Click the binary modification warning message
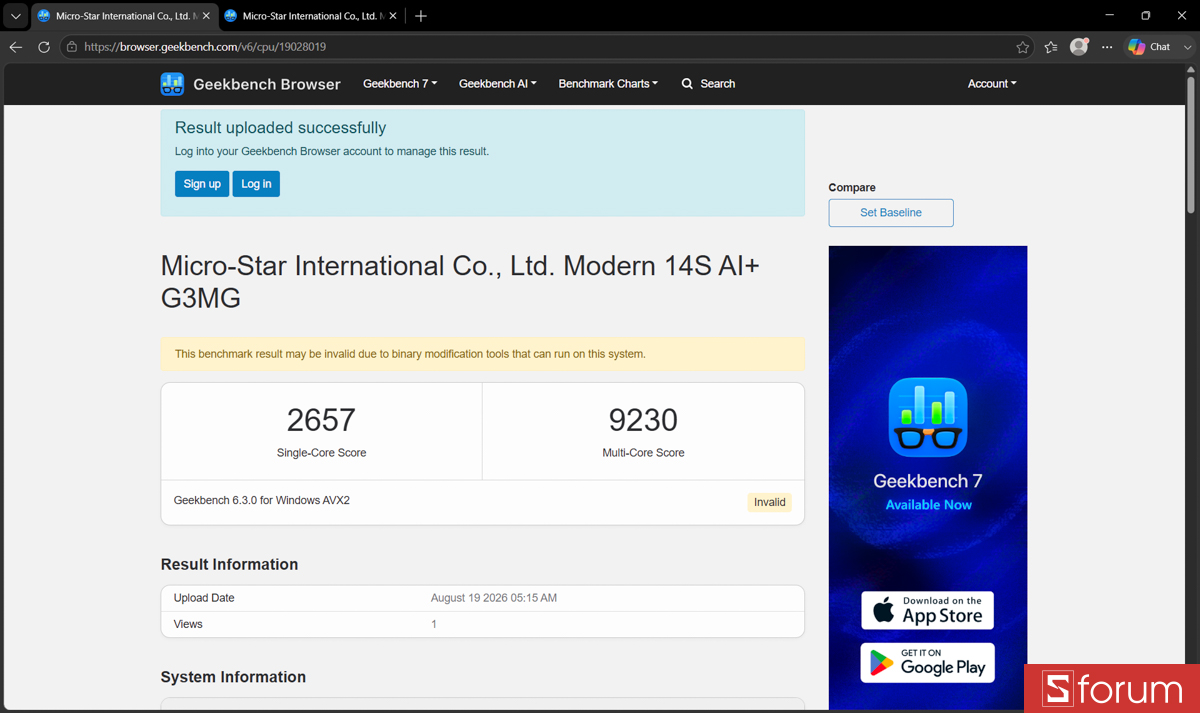 click(410, 354)
